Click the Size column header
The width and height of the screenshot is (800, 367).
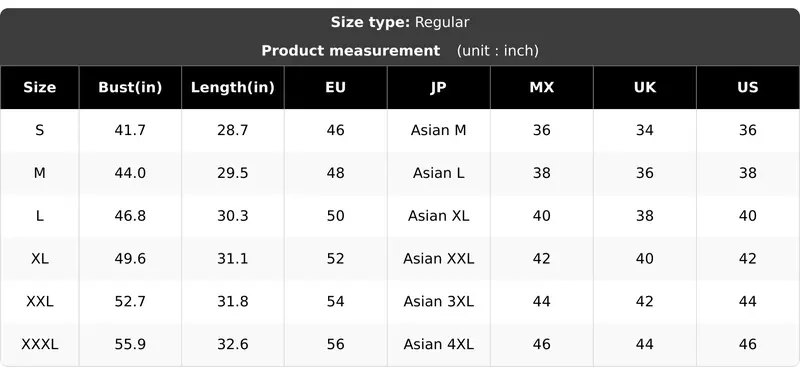(x=39, y=87)
